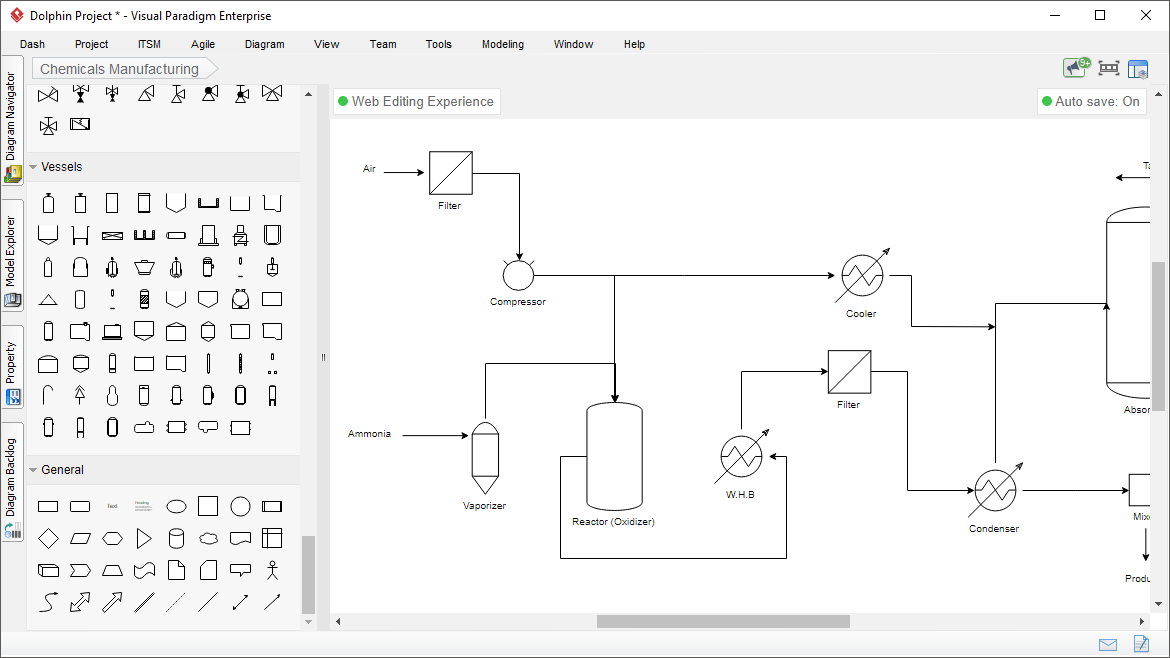
Task: Collapse the General palette section
Action: coord(33,470)
